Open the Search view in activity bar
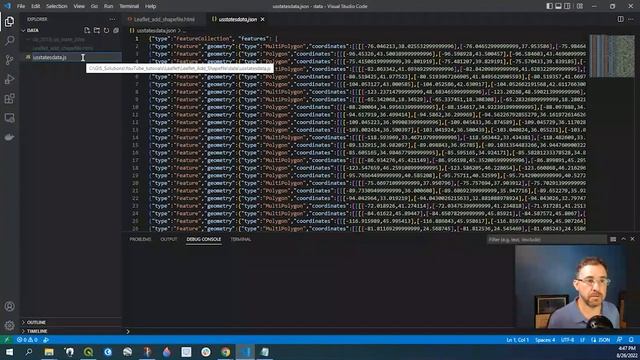Viewport: 640px width, 360px height. [x=9, y=40]
